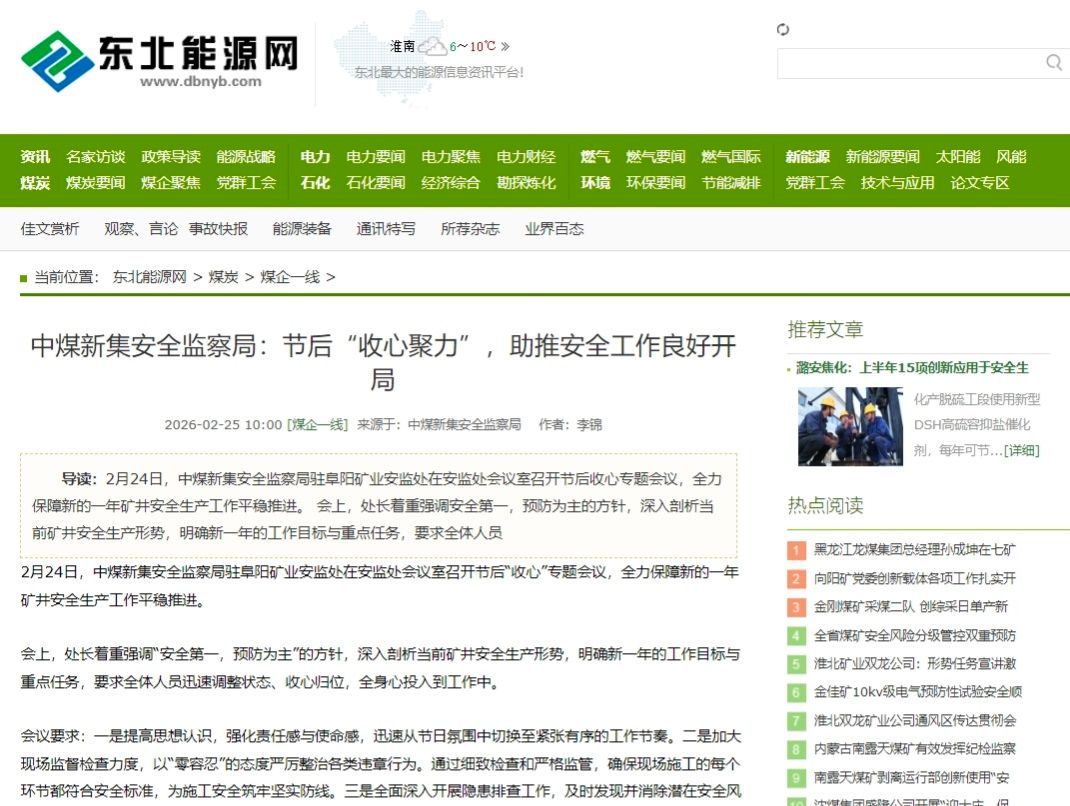The image size is (1070, 806).
Task: Click the 东北能源网 site logo
Action: 160,61
